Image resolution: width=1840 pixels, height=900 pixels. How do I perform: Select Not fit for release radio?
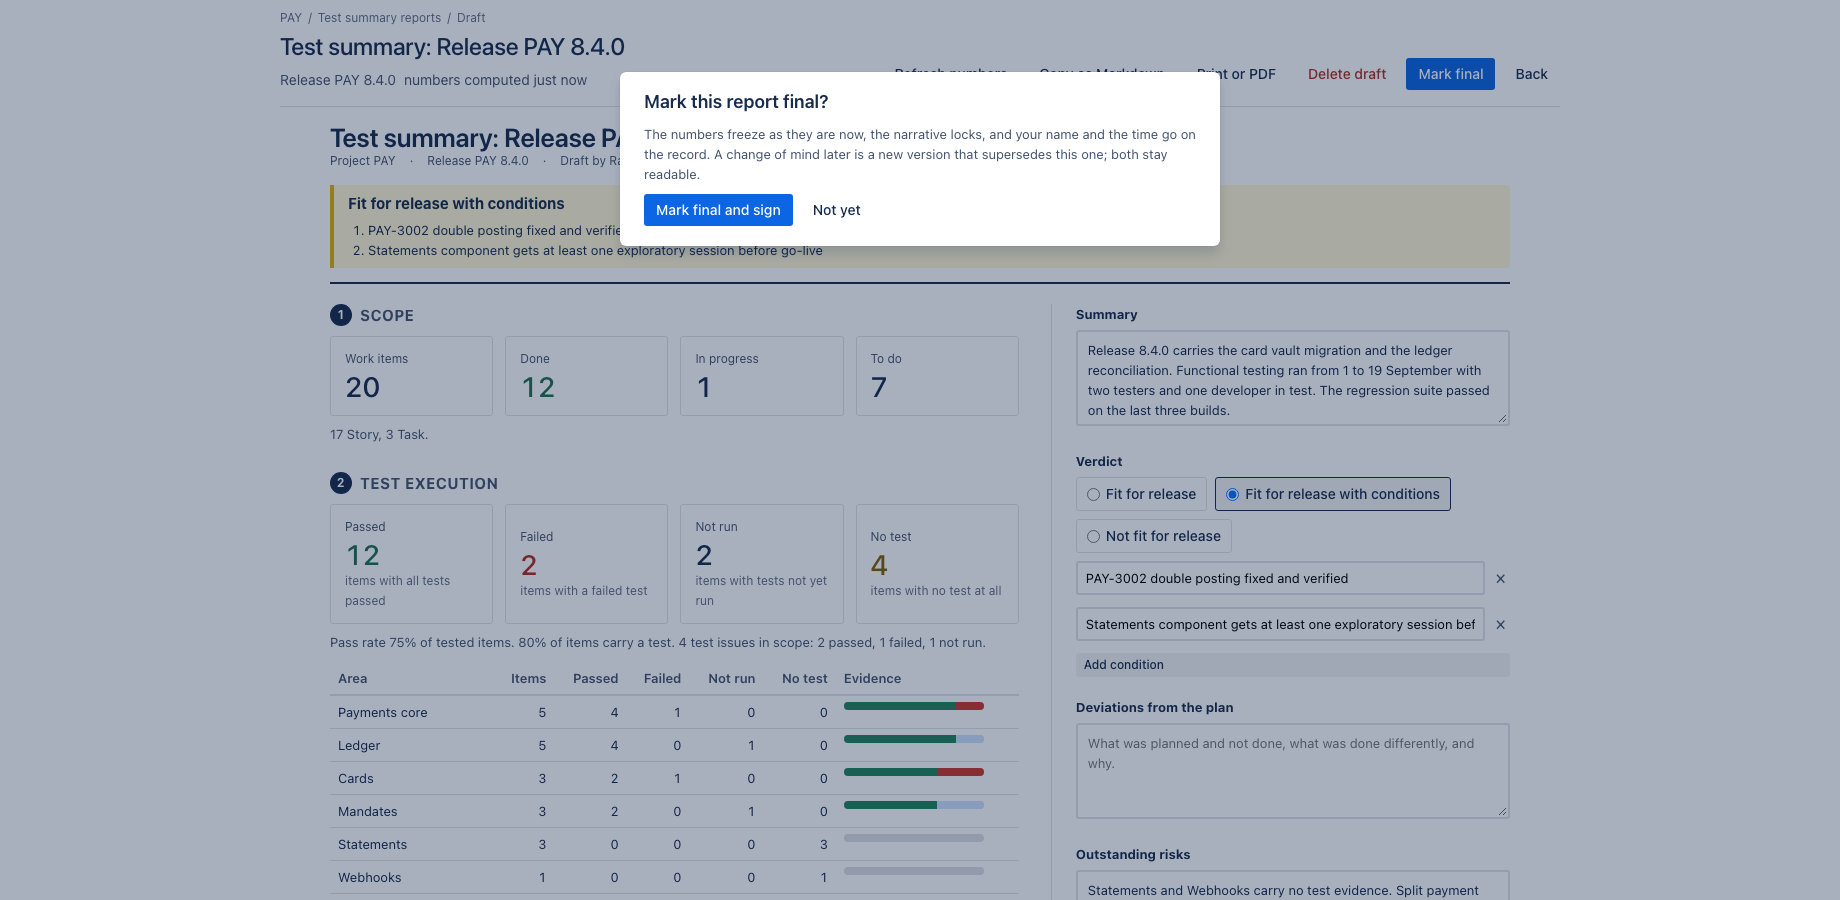1153,536
